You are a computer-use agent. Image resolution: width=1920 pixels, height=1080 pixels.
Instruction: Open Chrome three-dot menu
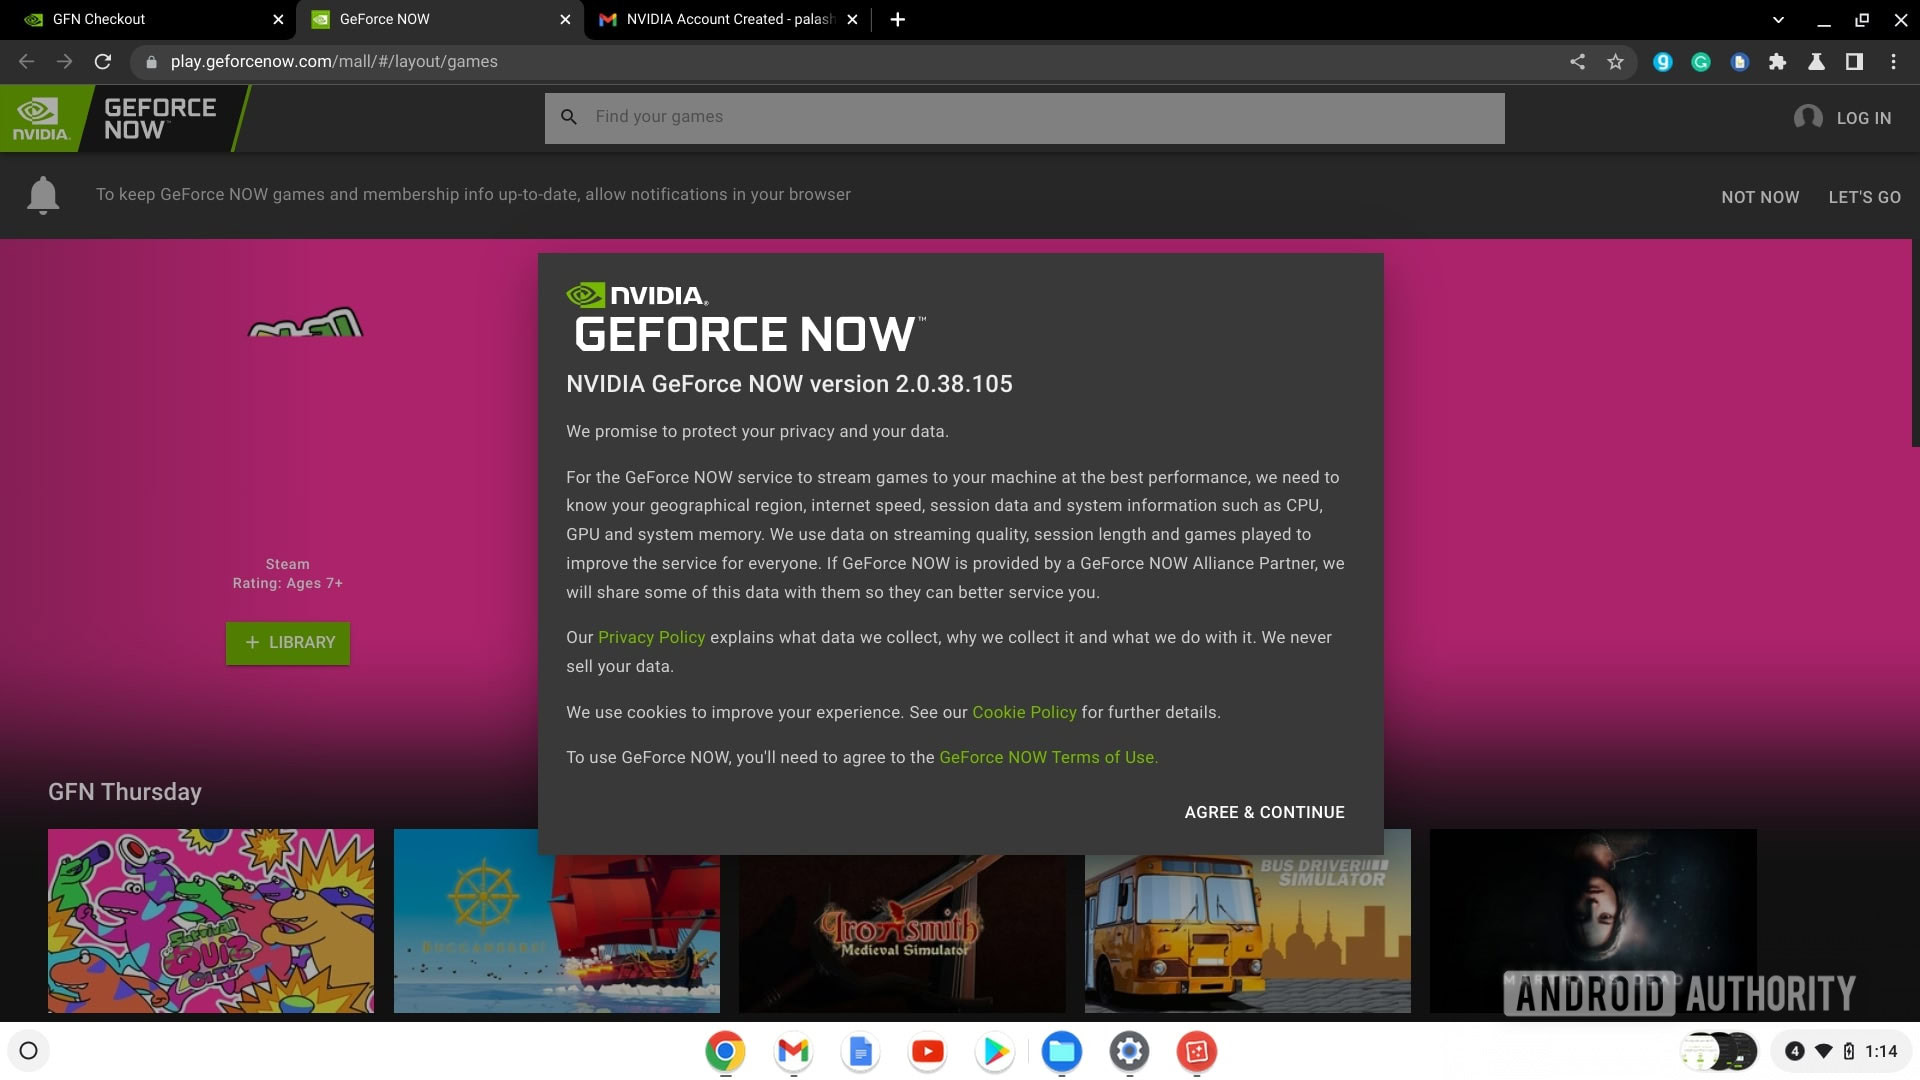pyautogui.click(x=1893, y=62)
